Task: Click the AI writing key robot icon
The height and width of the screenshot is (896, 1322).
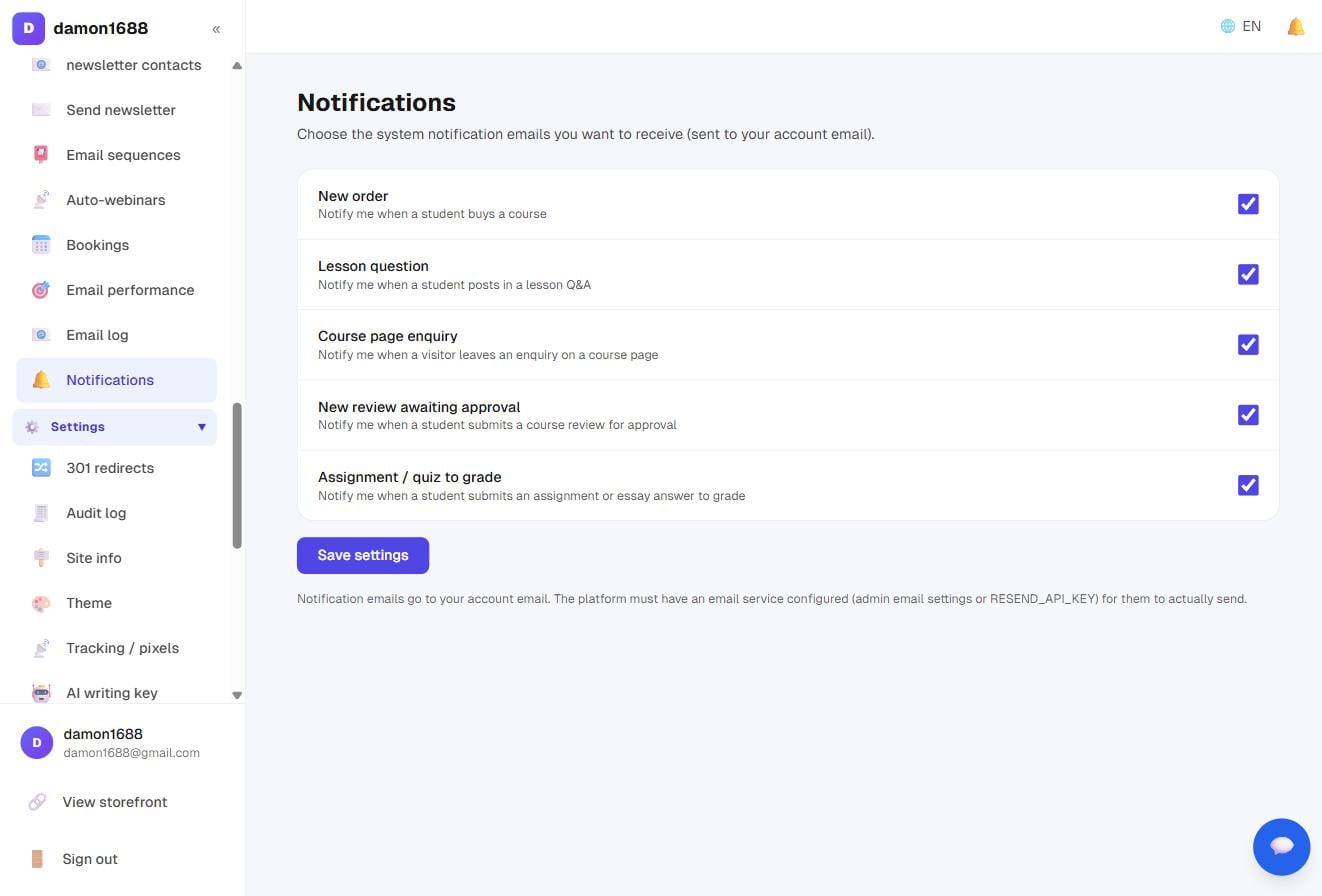Action: [41, 693]
